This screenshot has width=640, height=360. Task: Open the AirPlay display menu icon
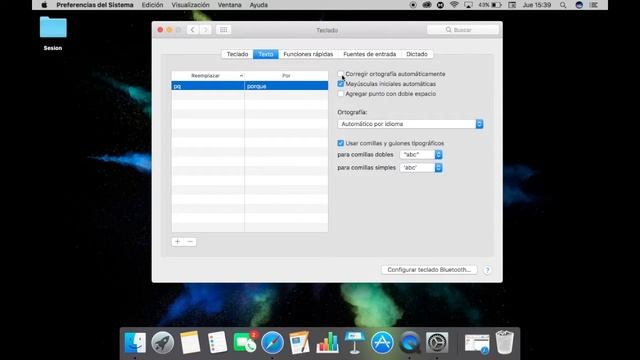point(469,5)
